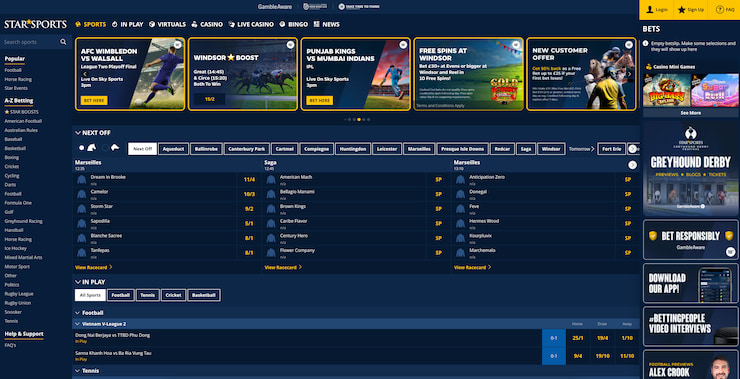Click American Mach jockey silk icon
This screenshot has width=740, height=379.
point(271,179)
